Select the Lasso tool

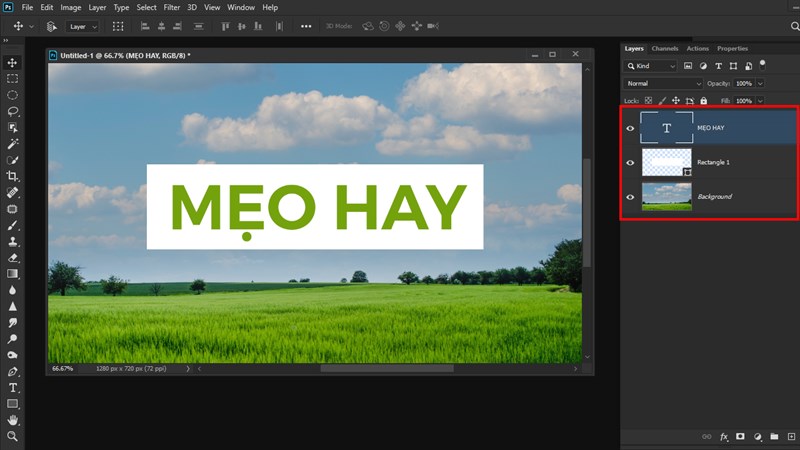12,111
